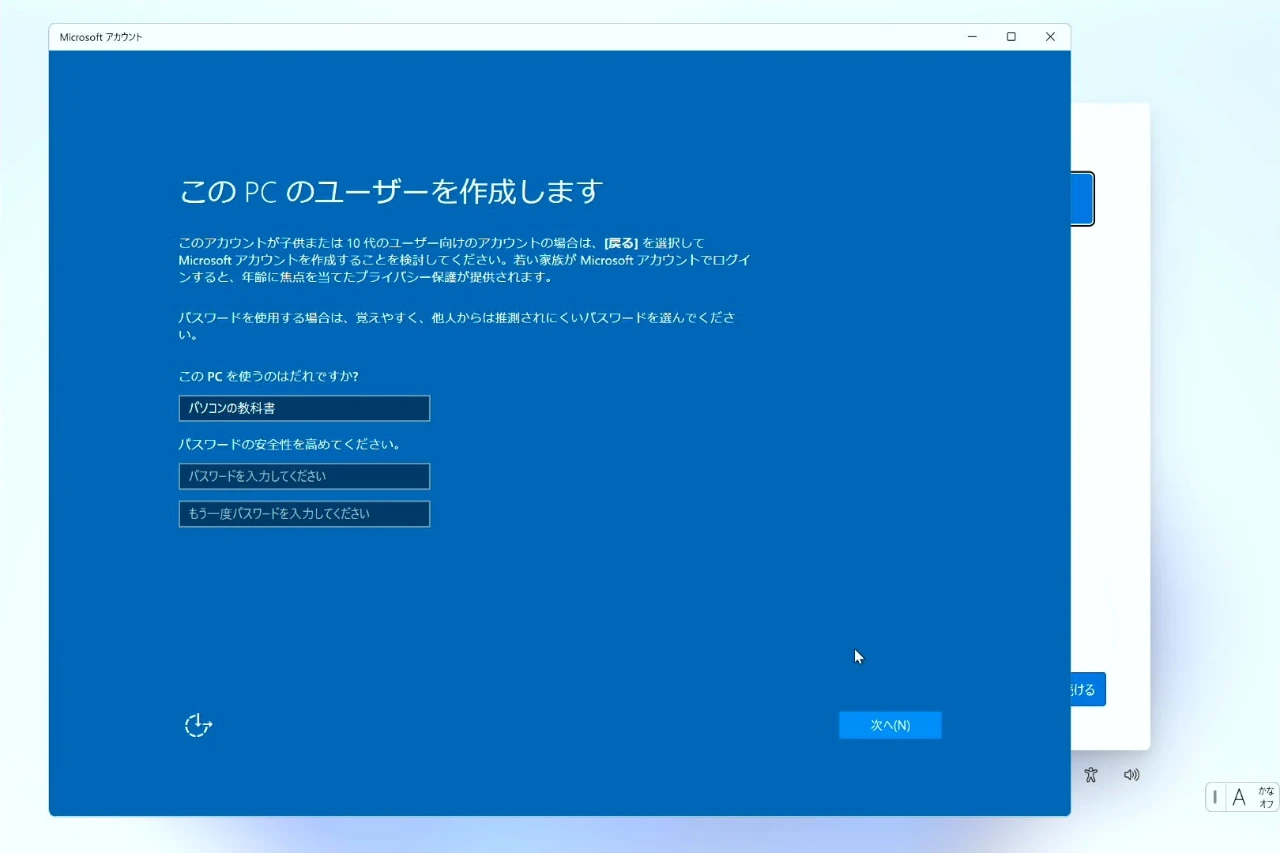Click the この PC を使うのはだれですか? label
1280x853 pixels.
pyautogui.click(x=268, y=376)
